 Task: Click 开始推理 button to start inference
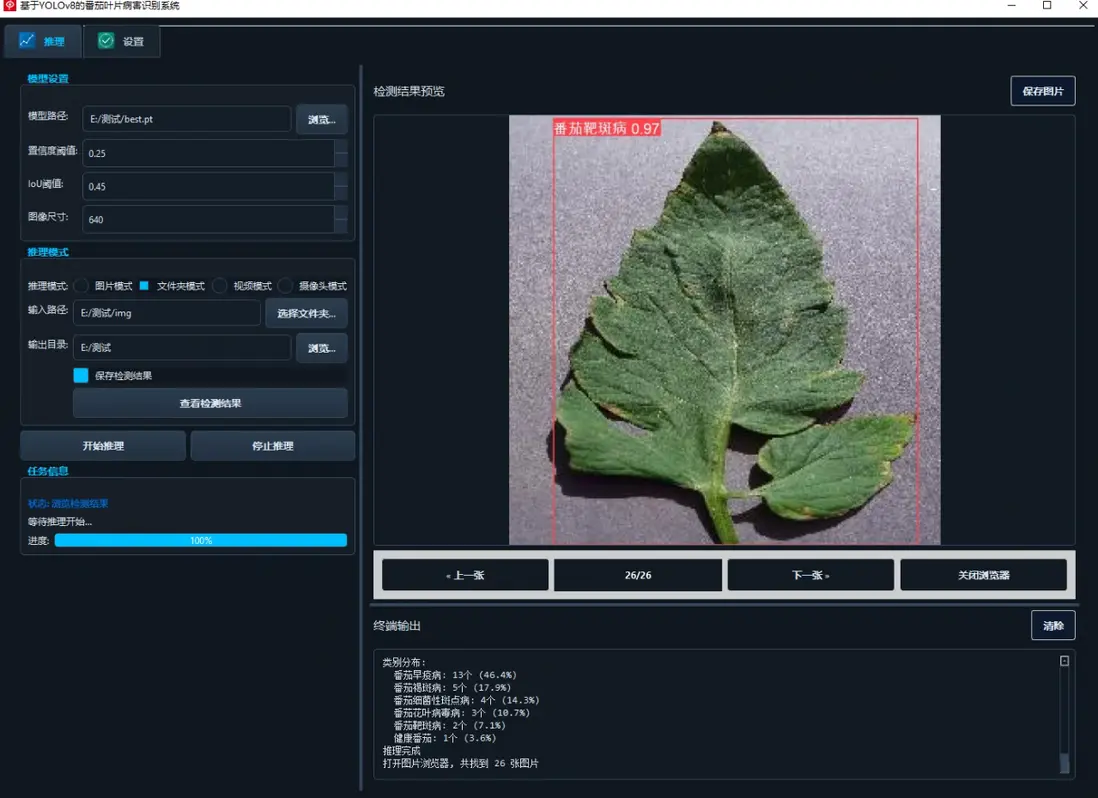coord(103,446)
